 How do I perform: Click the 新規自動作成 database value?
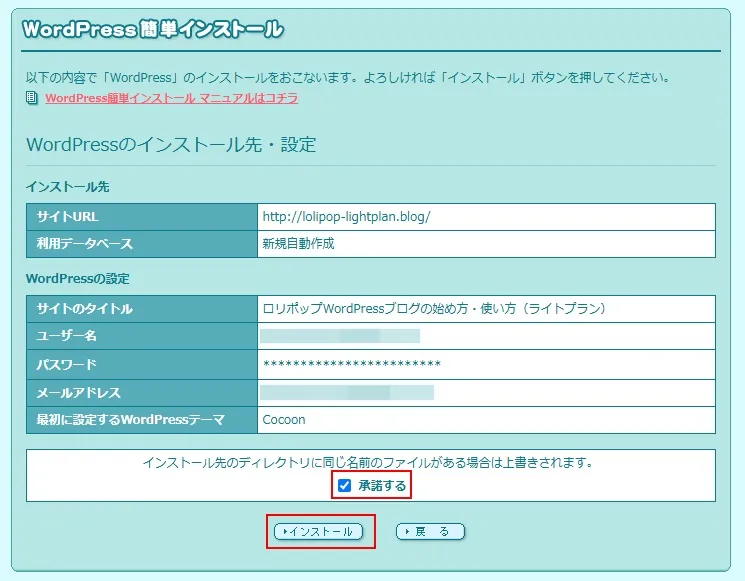[x=298, y=244]
